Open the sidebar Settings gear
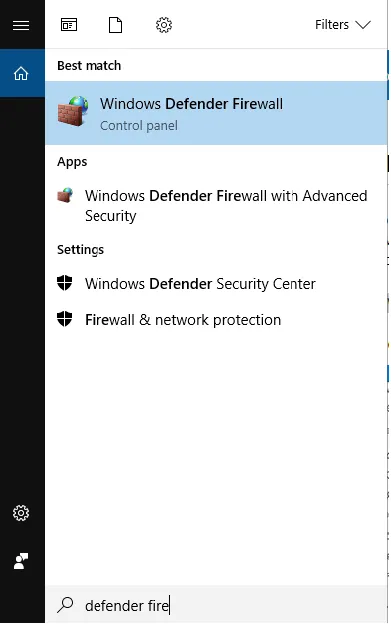The height and width of the screenshot is (629, 391). 21,513
